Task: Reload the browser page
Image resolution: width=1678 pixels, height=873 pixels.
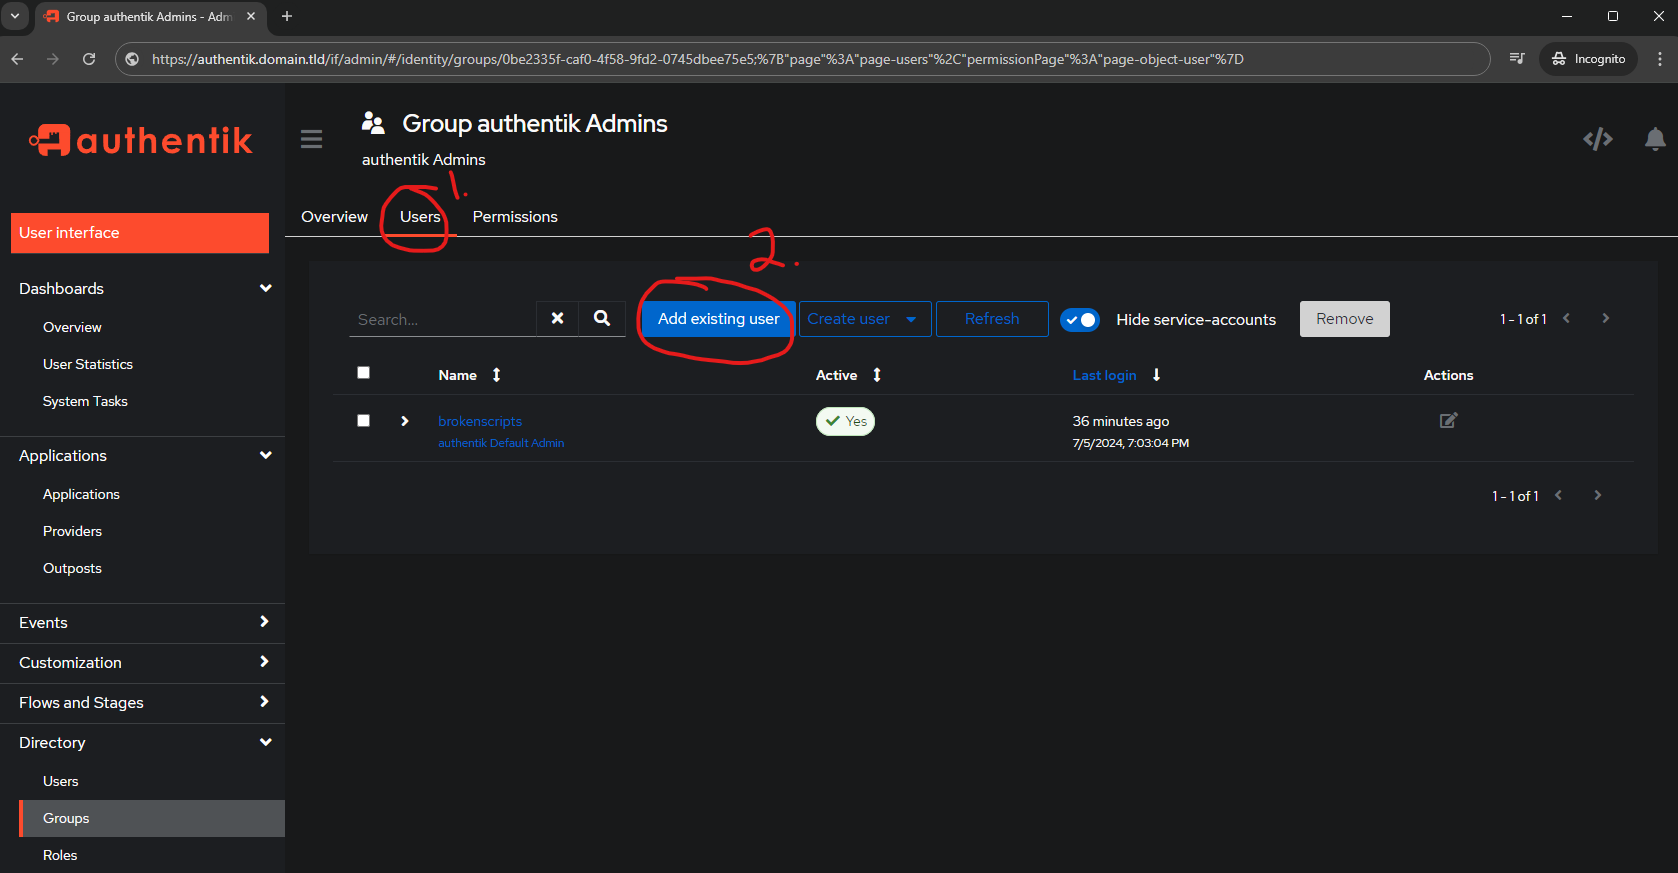Action: coord(89,59)
